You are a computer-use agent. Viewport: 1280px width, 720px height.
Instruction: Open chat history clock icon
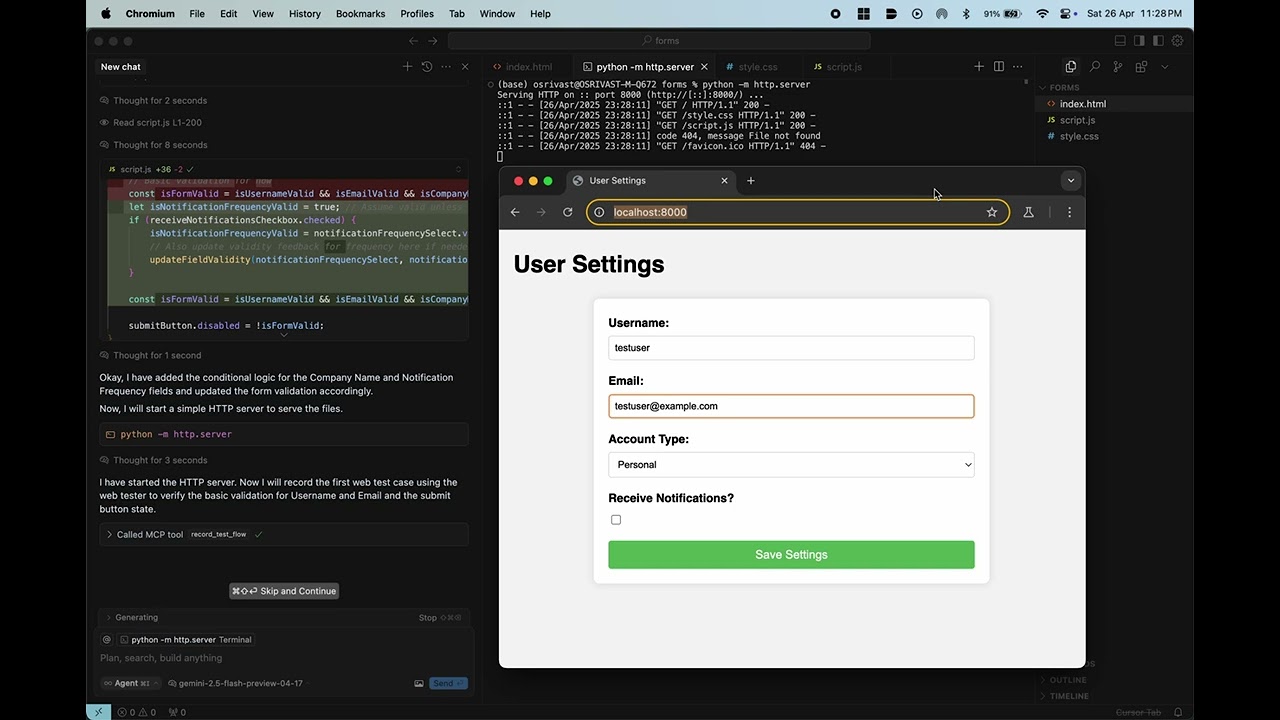coord(427,67)
